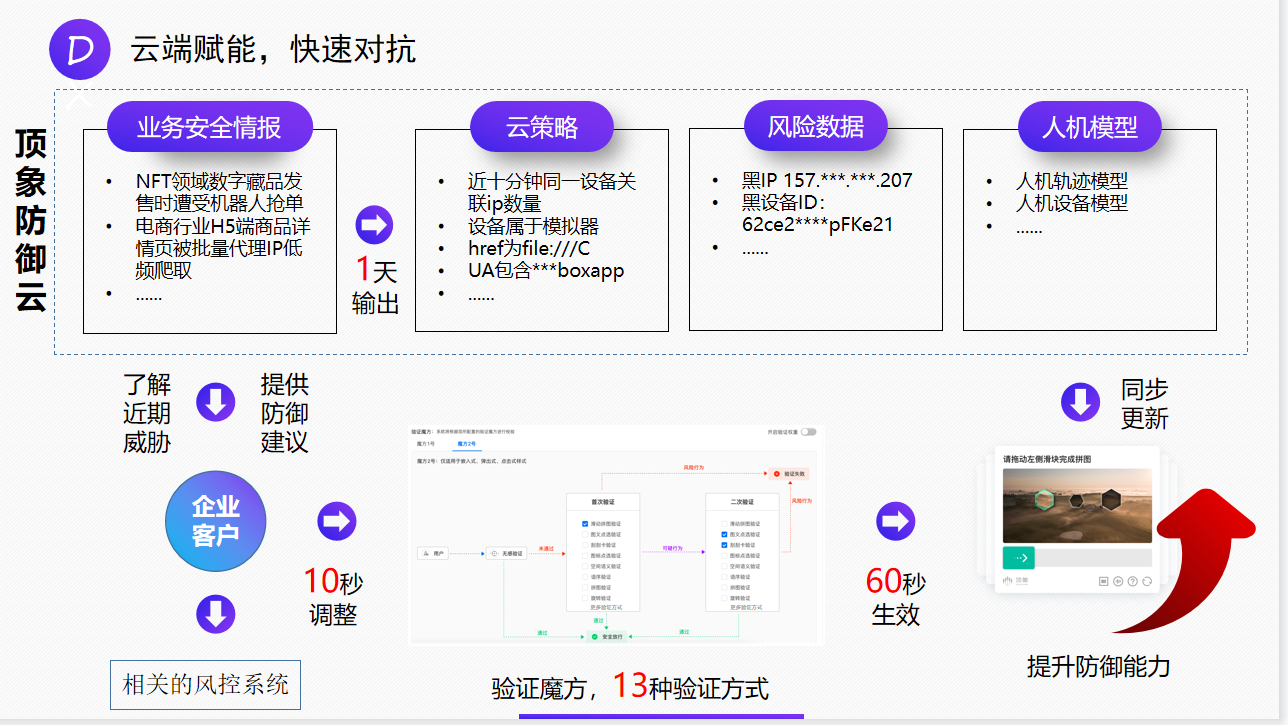Screen dimensions: 1288x725
Task: Click the 业务安全情报 header pill
Action: pyautogui.click(x=210, y=127)
